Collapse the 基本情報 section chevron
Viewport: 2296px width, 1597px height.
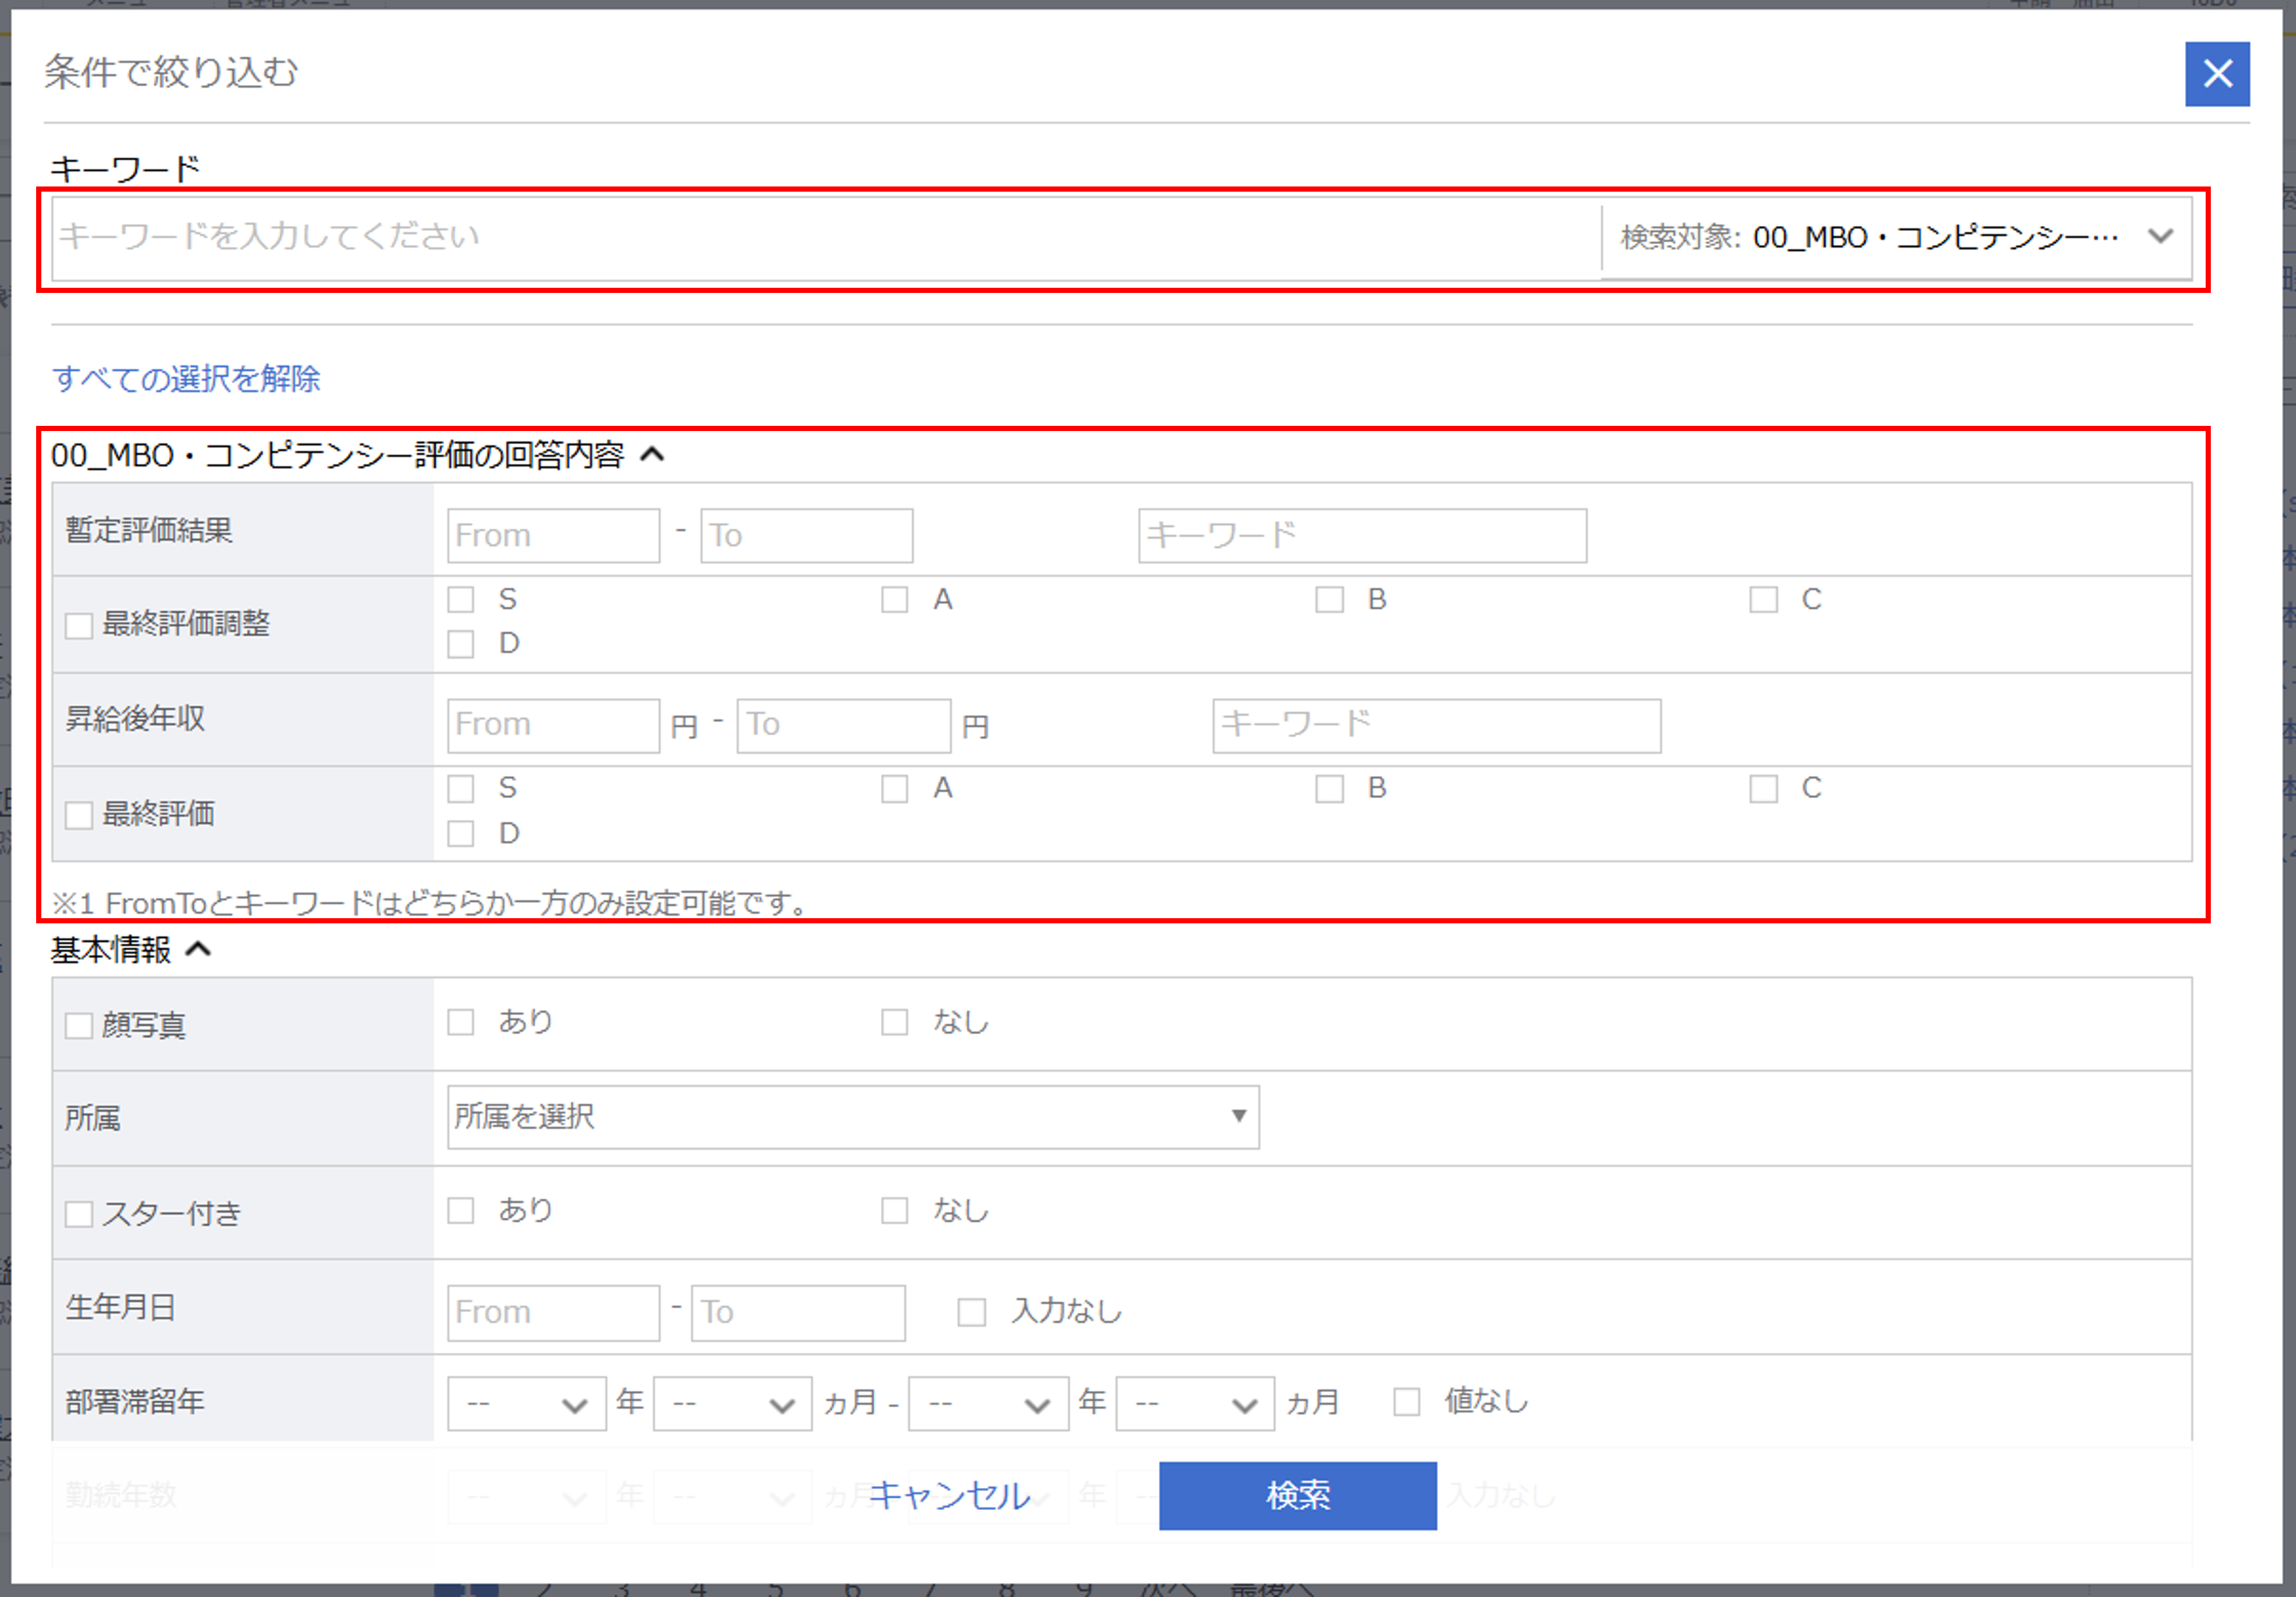point(199,949)
